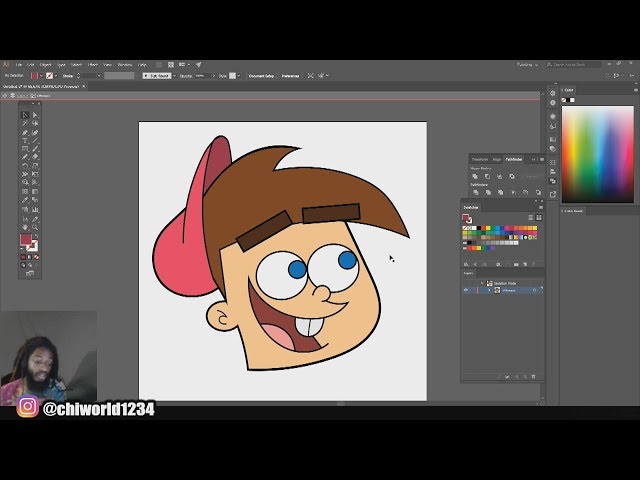Click the opacity value field in control bar
Viewport: 640px width, 480px height.
pyautogui.click(x=202, y=76)
